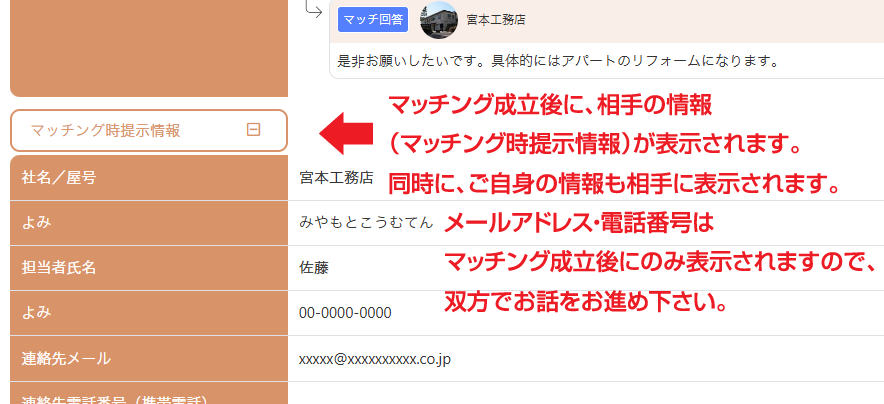Click the red メールアドレス・電話番号は annotation text
The height and width of the screenshot is (404, 884).
click(x=580, y=222)
